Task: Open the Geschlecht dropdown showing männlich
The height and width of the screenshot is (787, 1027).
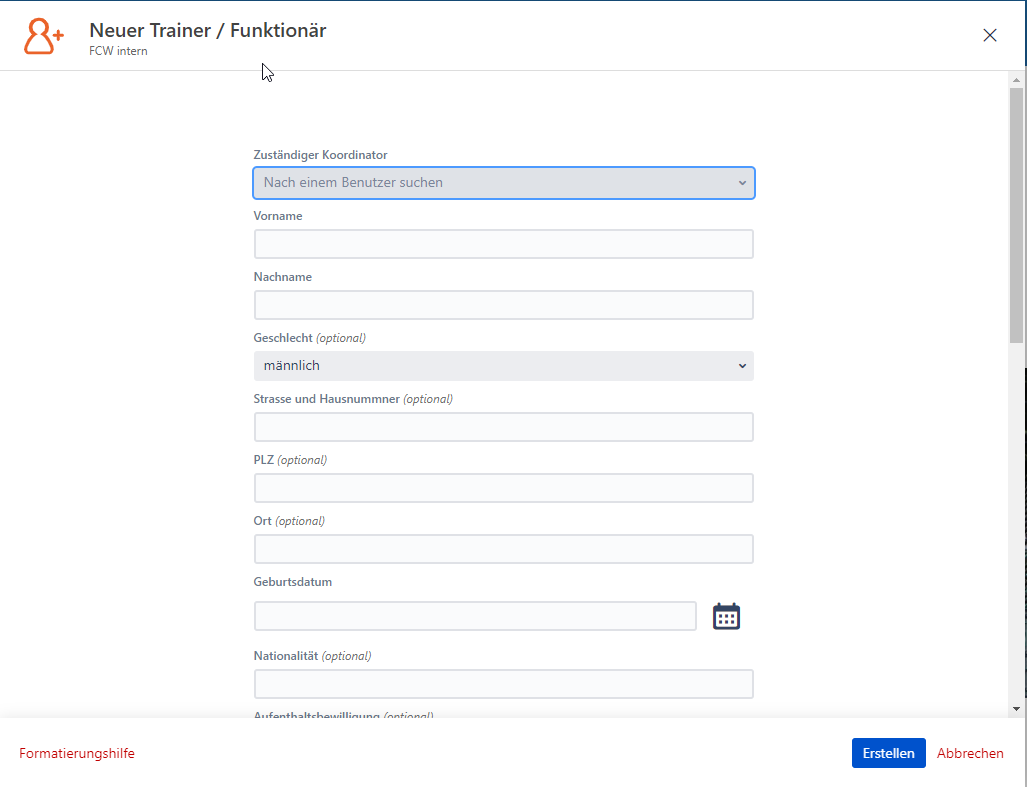Action: pyautogui.click(x=504, y=366)
